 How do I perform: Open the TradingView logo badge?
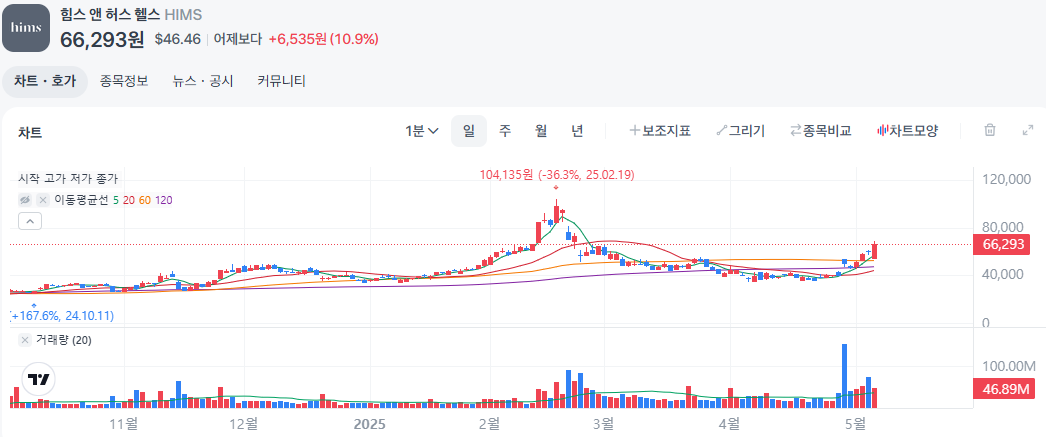click(39, 380)
